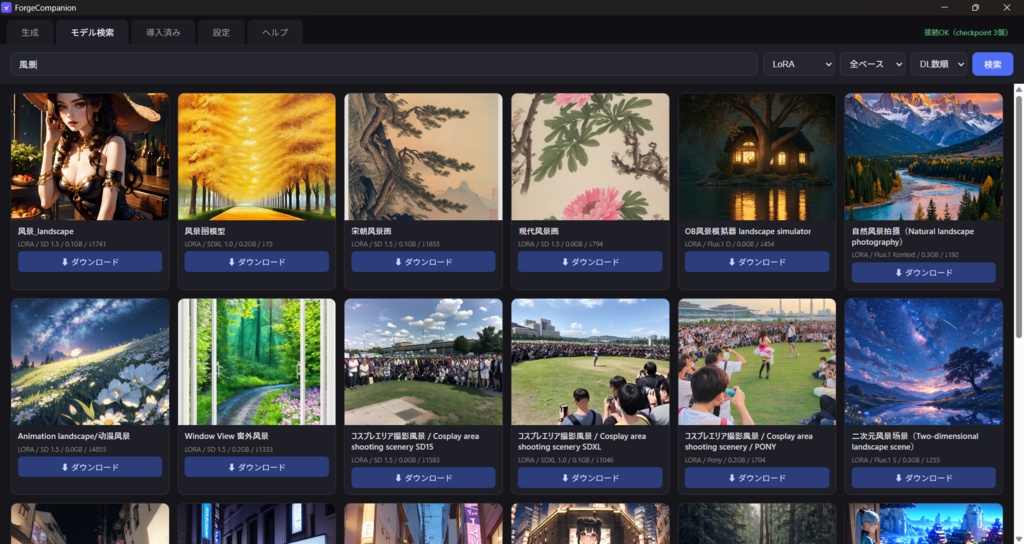Click the 风景图模型 model title
Viewport: 1024px width, 544px height.
click(x=205, y=231)
